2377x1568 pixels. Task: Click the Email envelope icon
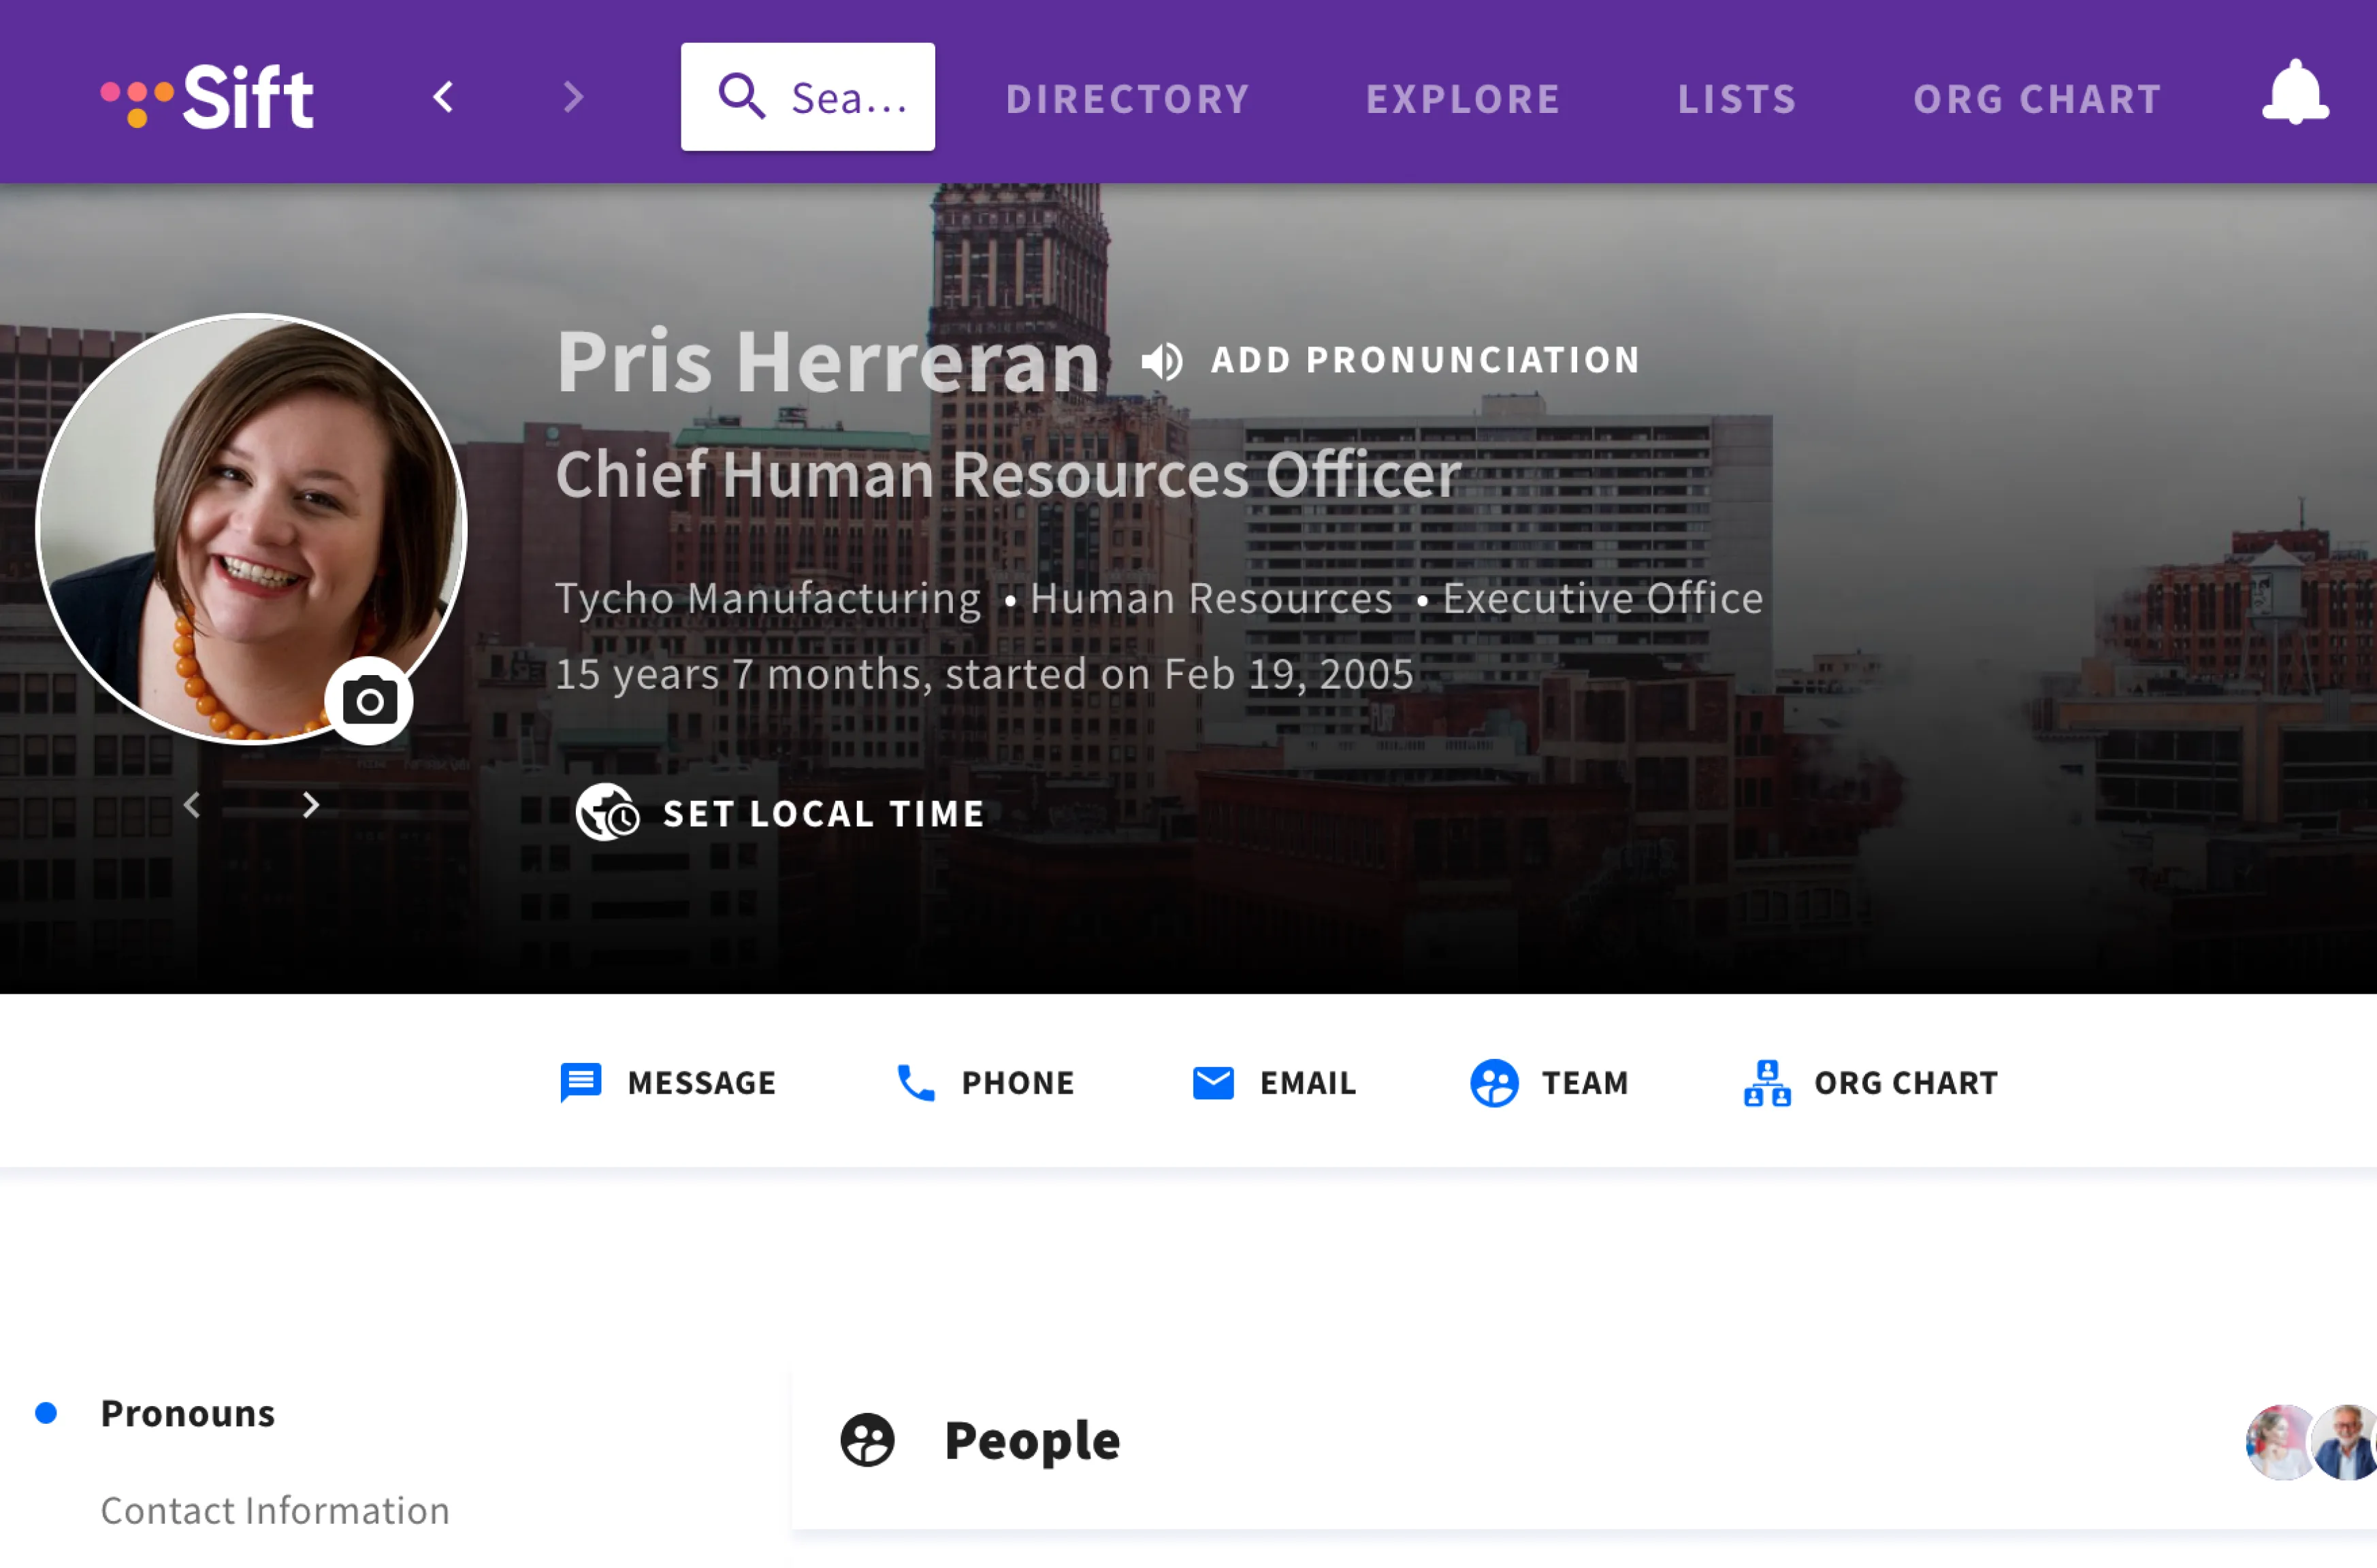pyautogui.click(x=1213, y=1082)
